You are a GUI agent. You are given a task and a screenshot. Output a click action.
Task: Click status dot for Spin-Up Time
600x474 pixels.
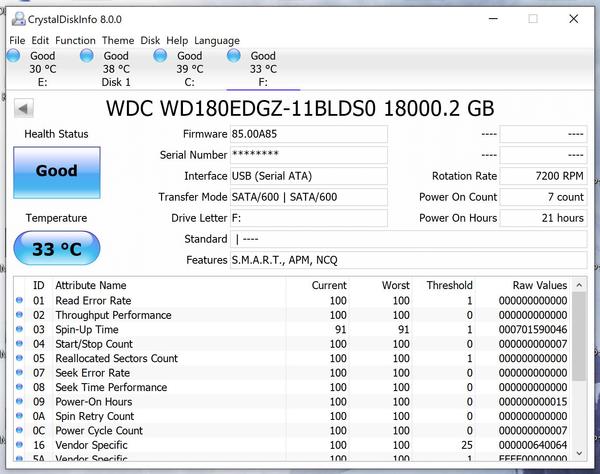19,329
